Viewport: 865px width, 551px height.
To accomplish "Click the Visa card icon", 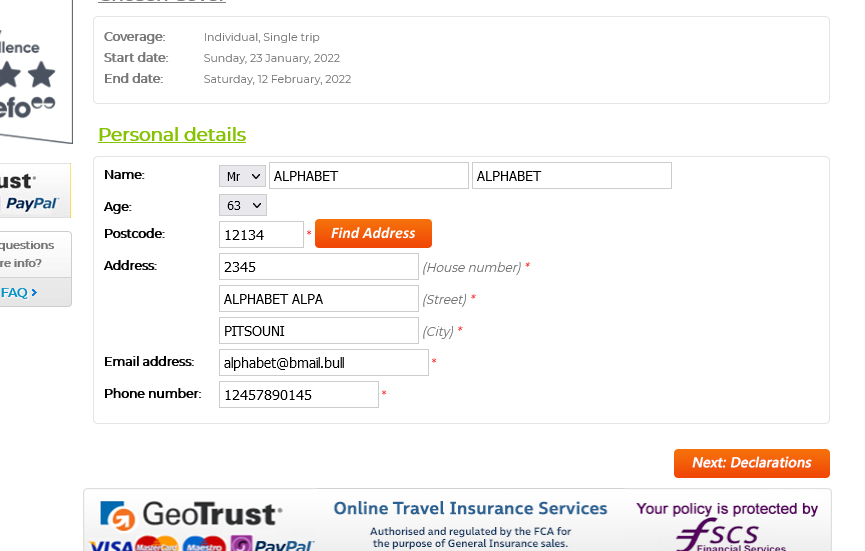I will [111, 545].
